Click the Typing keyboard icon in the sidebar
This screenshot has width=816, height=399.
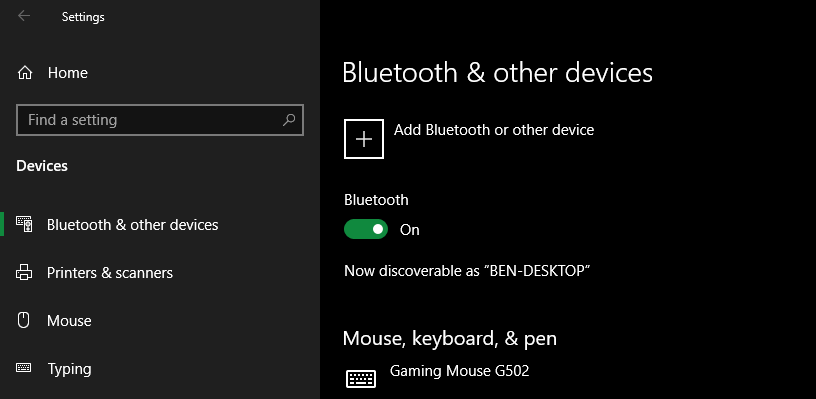click(24, 368)
